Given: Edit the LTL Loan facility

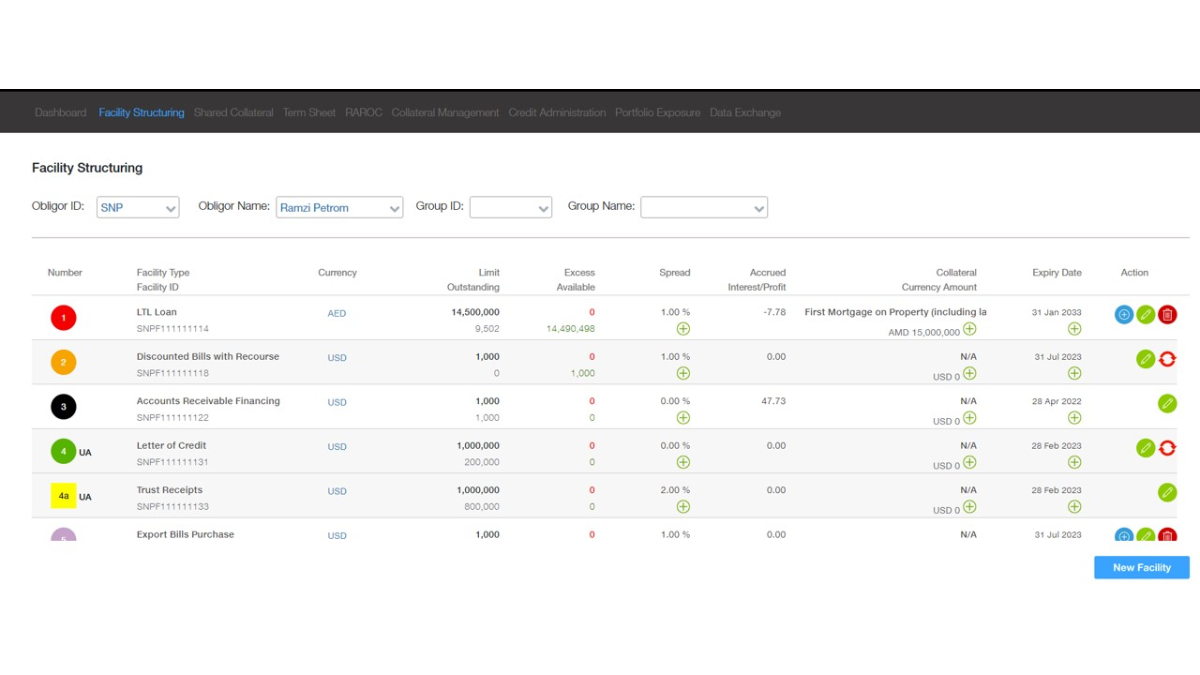Looking at the screenshot, I should 1146,315.
